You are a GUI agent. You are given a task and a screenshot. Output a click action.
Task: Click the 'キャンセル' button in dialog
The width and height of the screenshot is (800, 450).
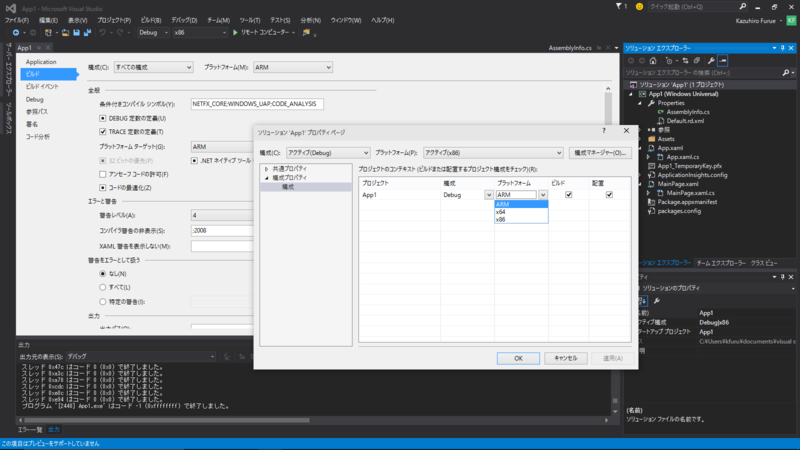coord(566,359)
